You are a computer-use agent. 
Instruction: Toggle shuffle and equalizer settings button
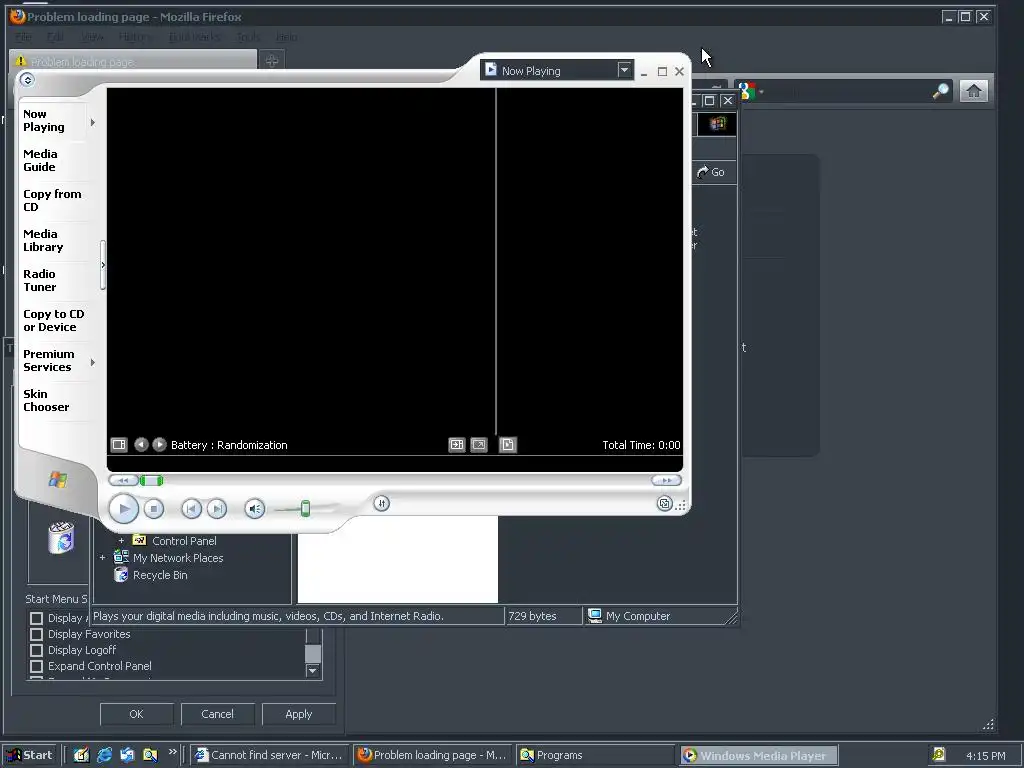(381, 504)
